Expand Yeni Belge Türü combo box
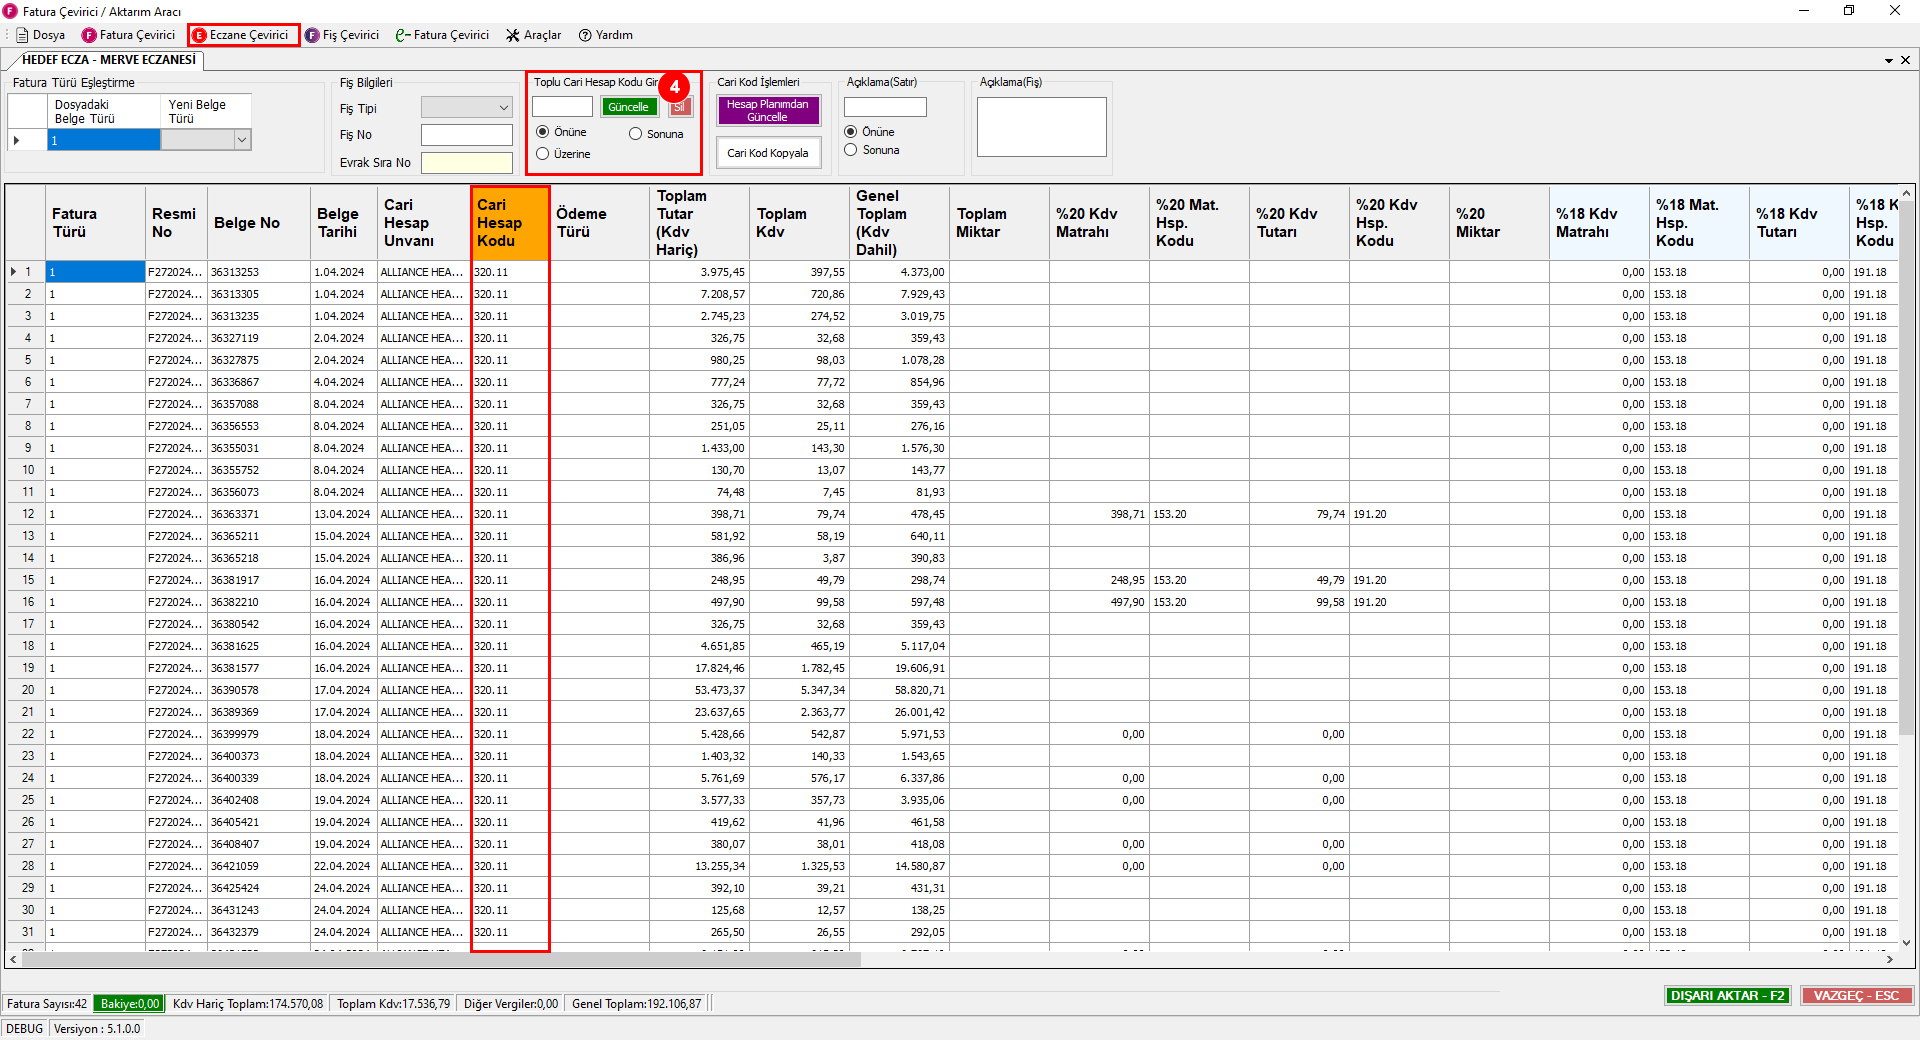This screenshot has height=1040, width=1920. pyautogui.click(x=241, y=141)
